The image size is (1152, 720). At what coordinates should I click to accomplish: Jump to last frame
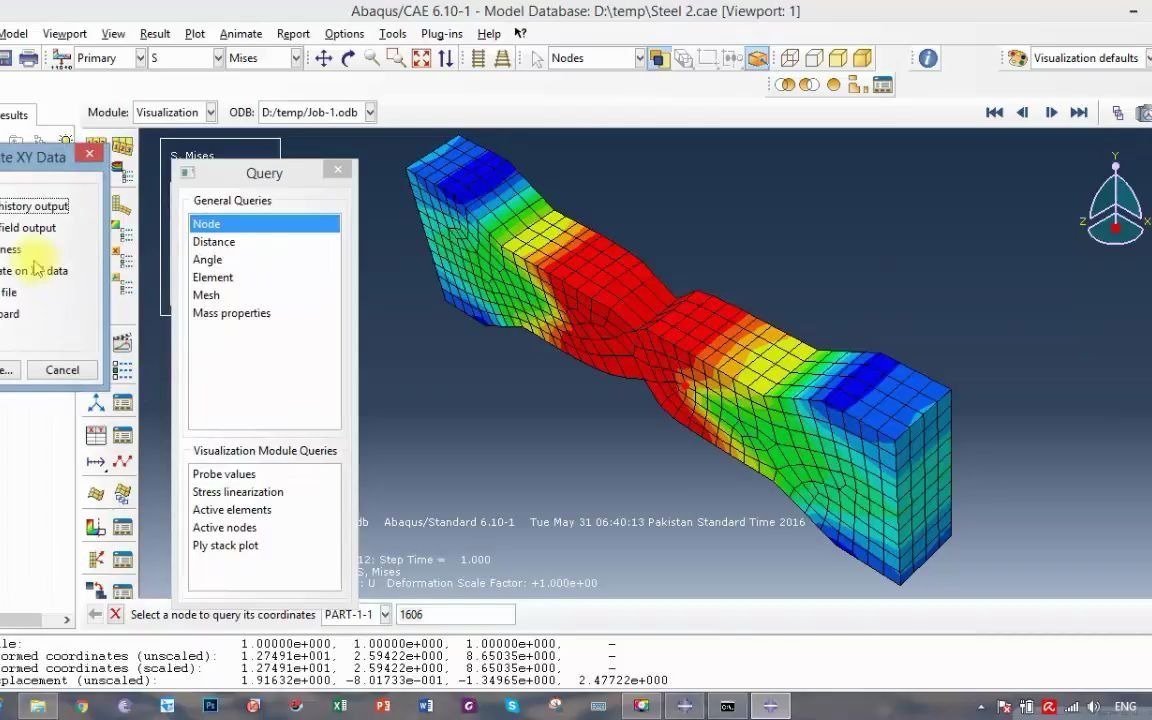coord(1079,112)
